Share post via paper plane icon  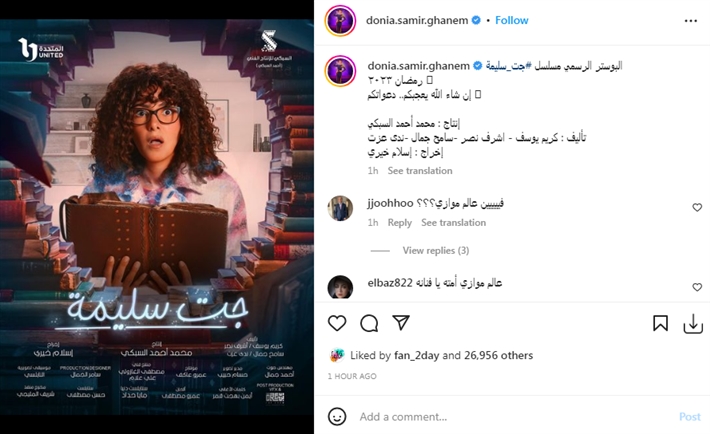tap(401, 323)
